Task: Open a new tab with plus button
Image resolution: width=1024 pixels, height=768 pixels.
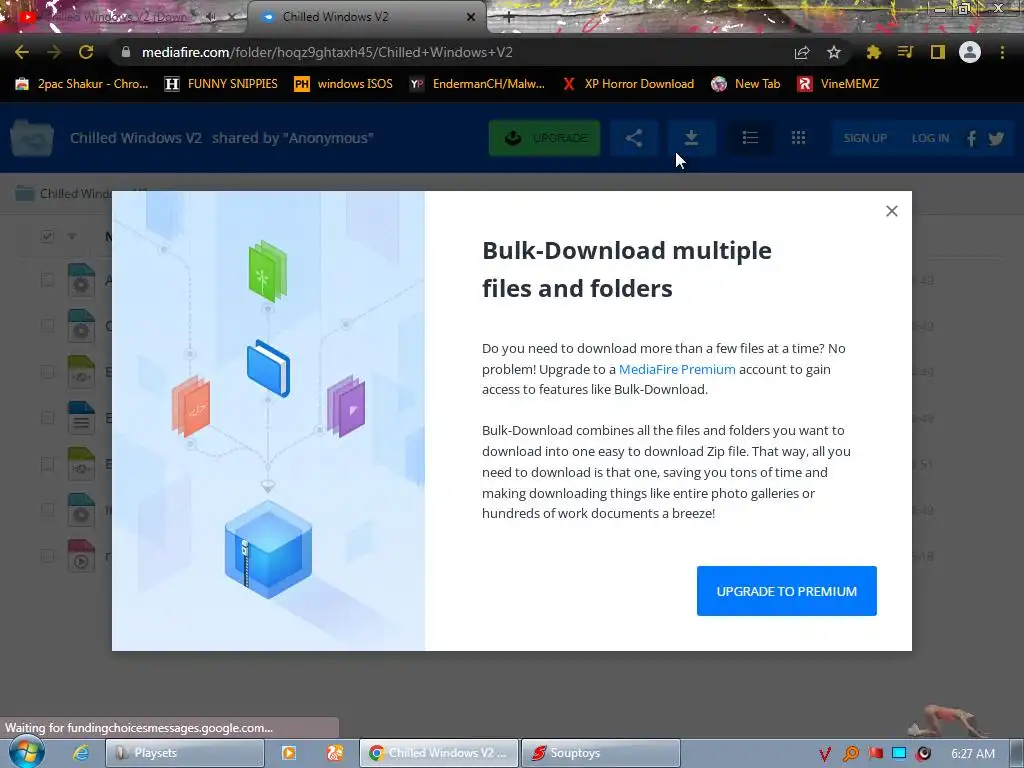Action: (509, 18)
